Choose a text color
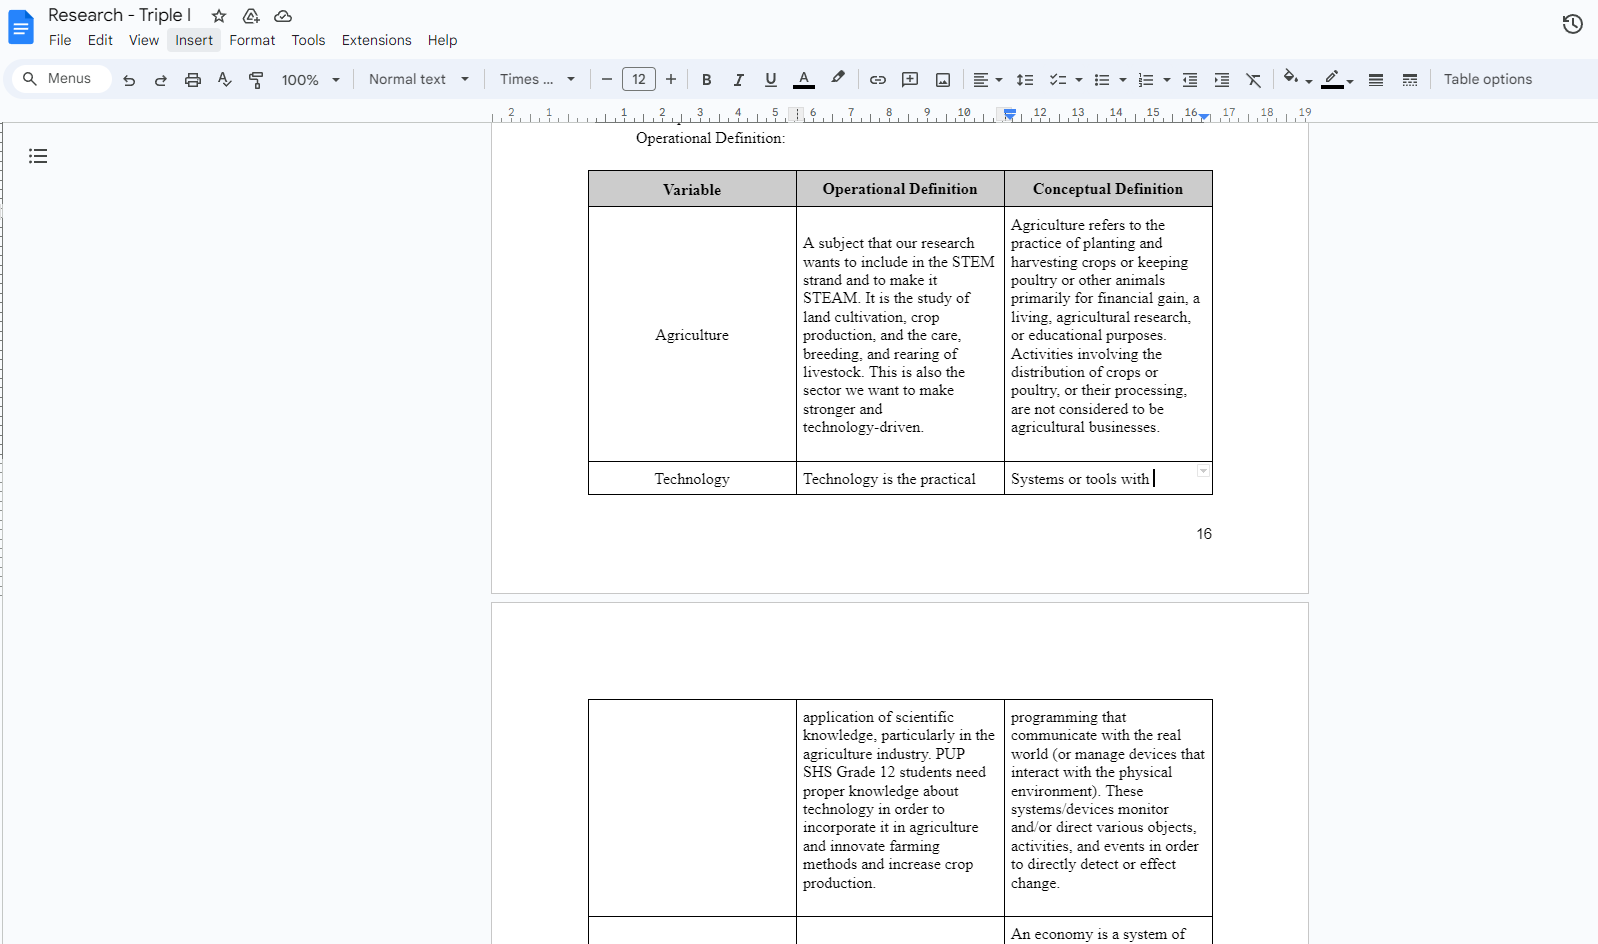Screen dimensions: 1598x944 pos(804,80)
